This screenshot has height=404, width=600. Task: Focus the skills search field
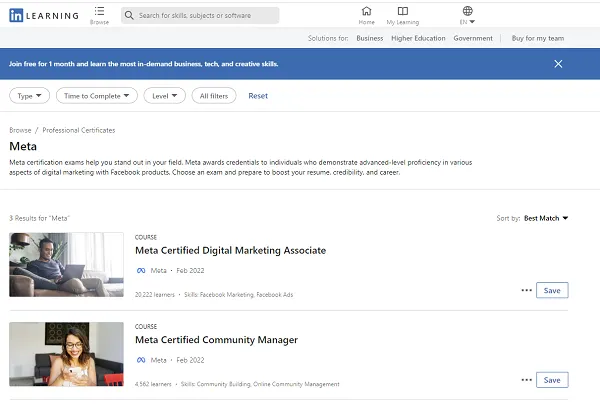(x=200, y=15)
